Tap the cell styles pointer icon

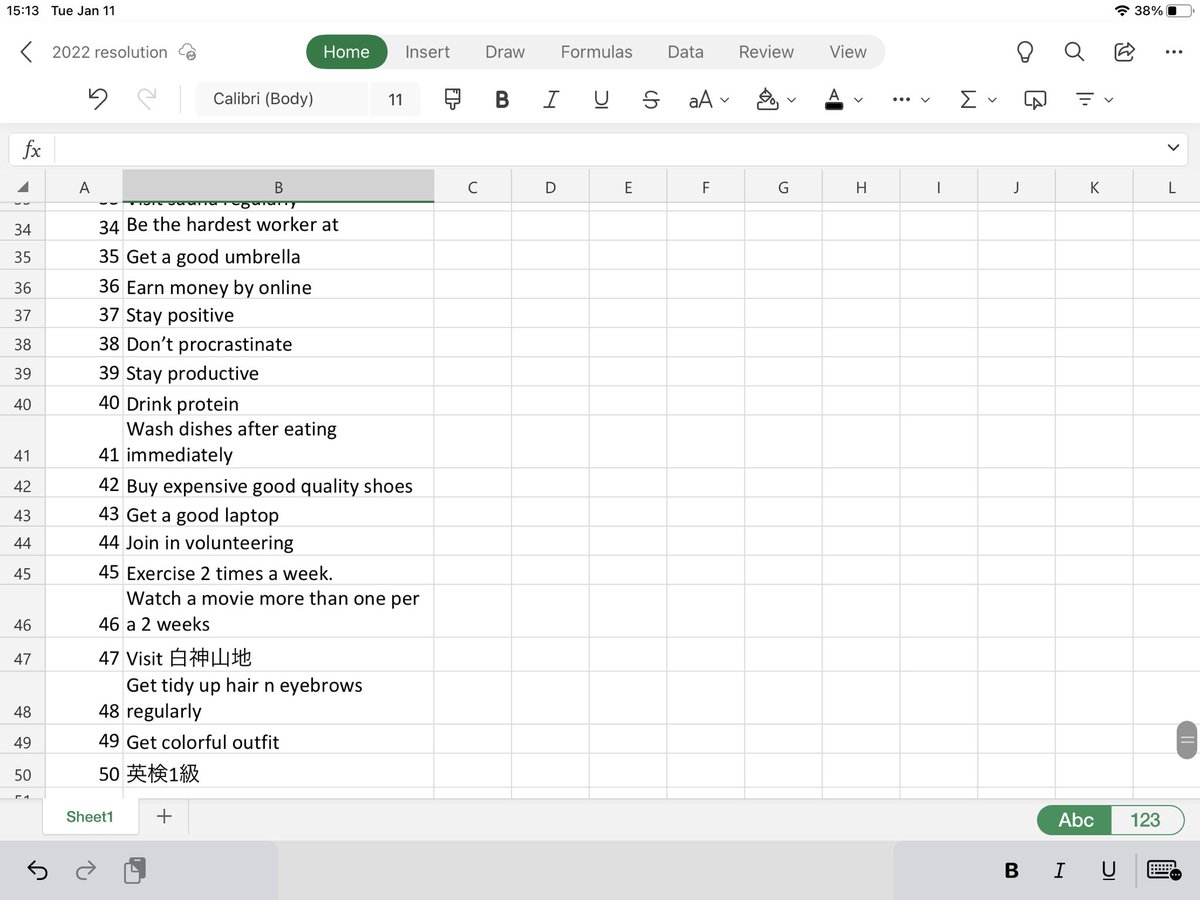coord(1035,99)
